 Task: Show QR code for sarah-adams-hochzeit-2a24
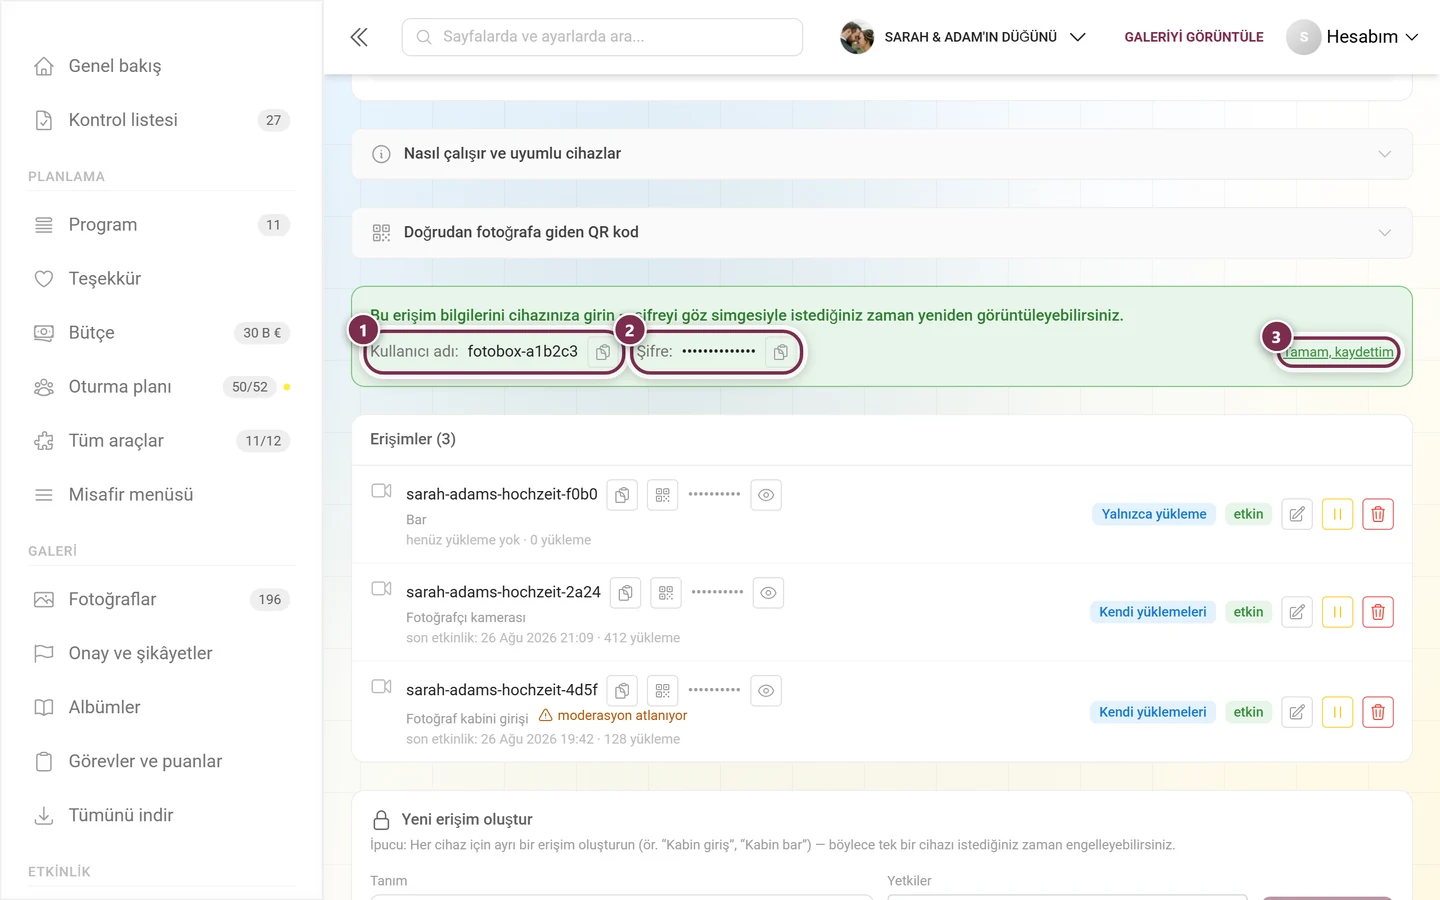coord(666,593)
